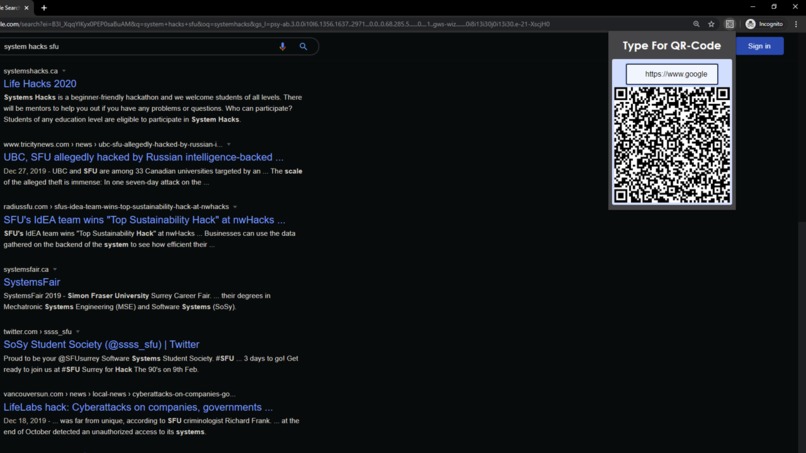Expand dropdown arrow beside radiussfu.com URL
Image resolution: width=806 pixels, height=453 pixels.
235,207
